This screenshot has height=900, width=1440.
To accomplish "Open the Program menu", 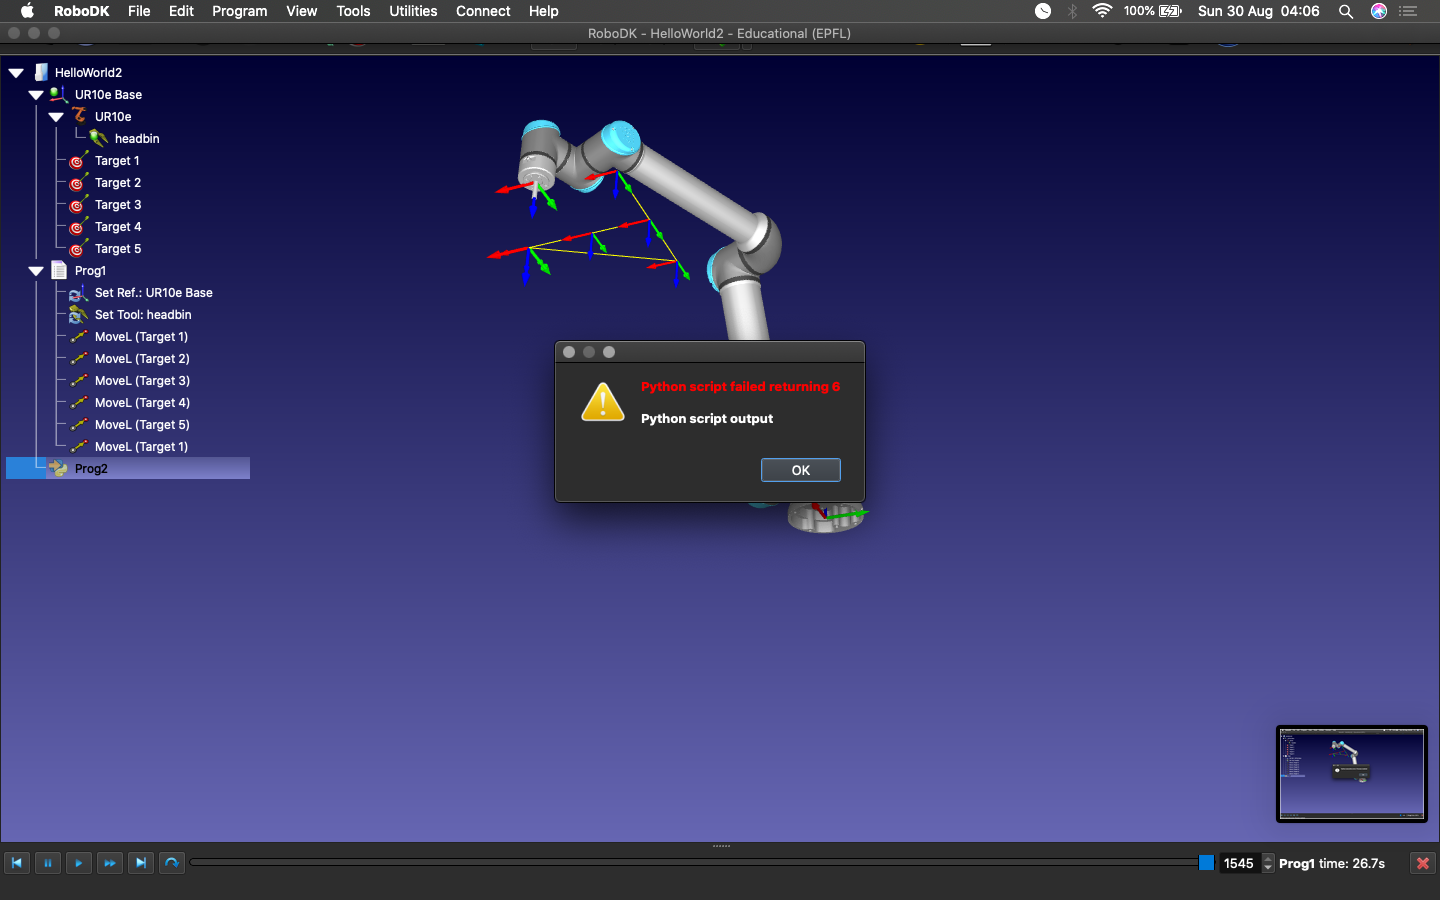I will coord(239,11).
